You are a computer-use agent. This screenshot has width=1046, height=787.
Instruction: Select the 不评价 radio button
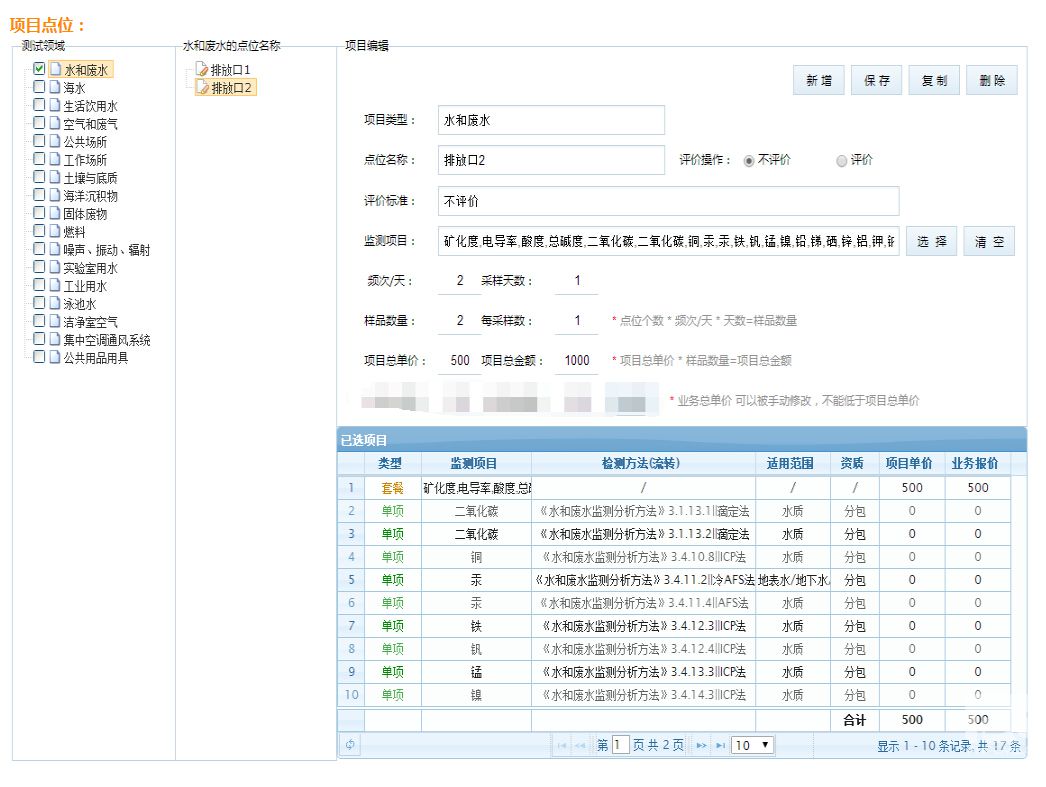pyautogui.click(x=749, y=161)
